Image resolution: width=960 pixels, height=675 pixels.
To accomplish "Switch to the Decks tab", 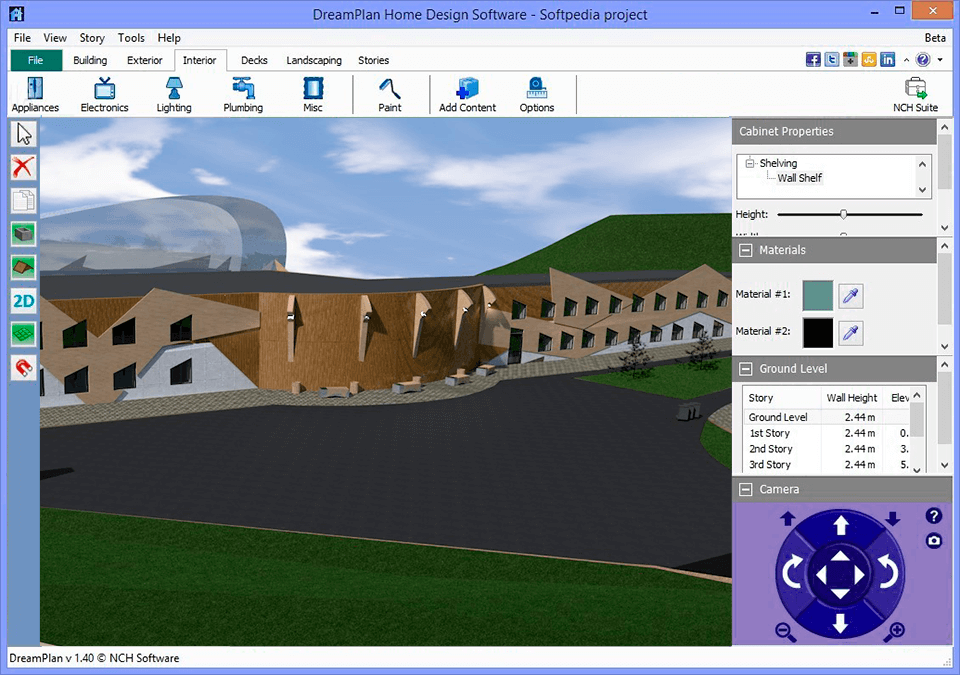I will [253, 60].
